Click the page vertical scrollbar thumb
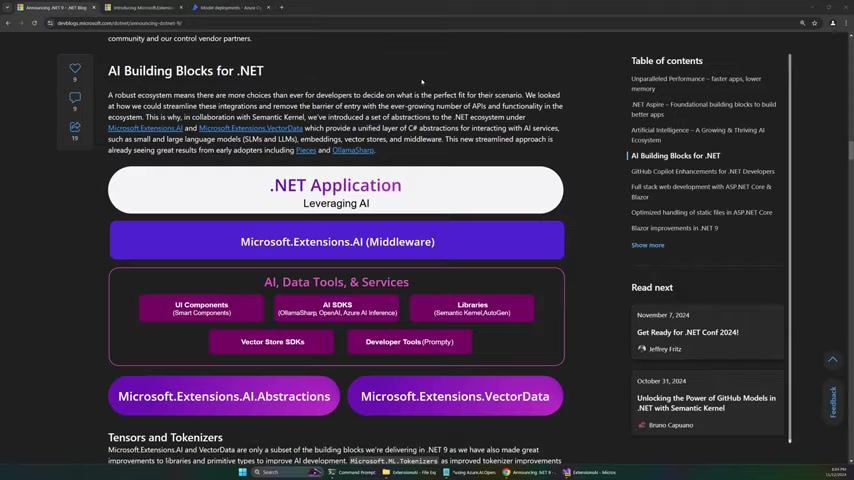Image resolution: width=854 pixels, height=480 pixels. 851,150
